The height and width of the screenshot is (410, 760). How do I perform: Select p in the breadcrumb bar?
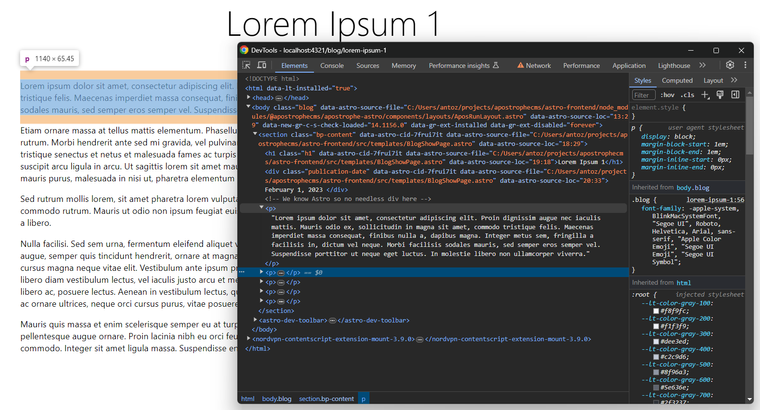(x=364, y=399)
